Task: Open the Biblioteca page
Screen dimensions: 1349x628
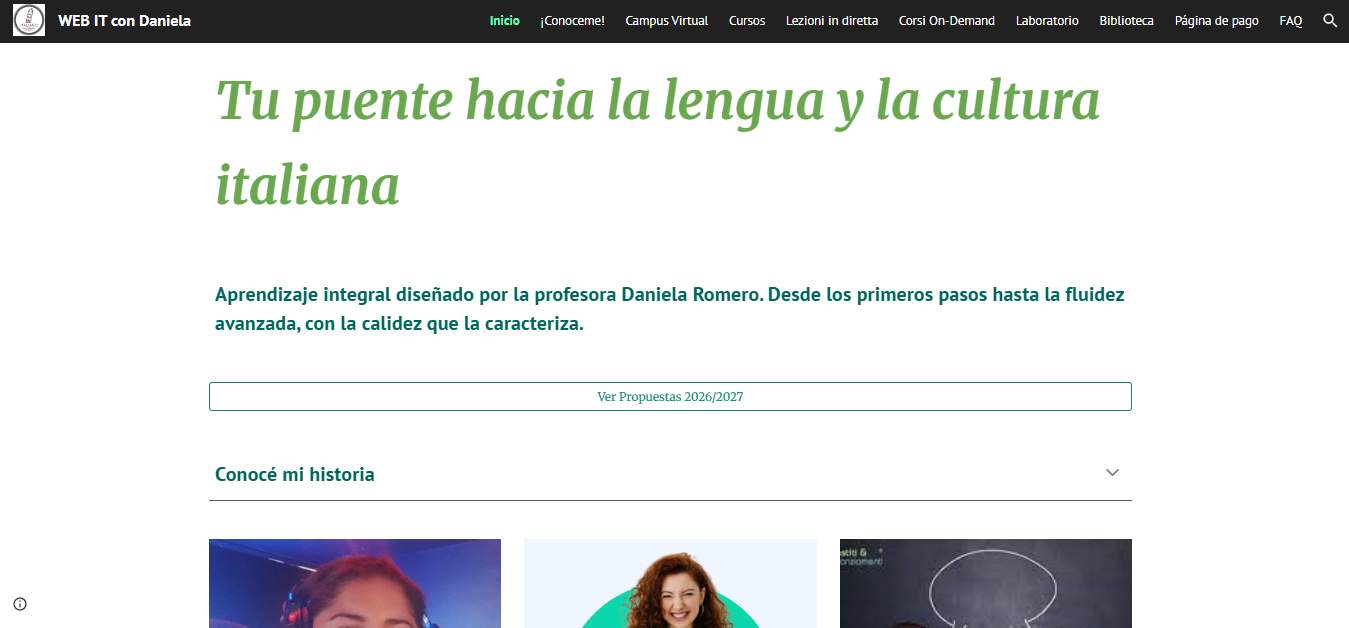Action: coord(1126,21)
